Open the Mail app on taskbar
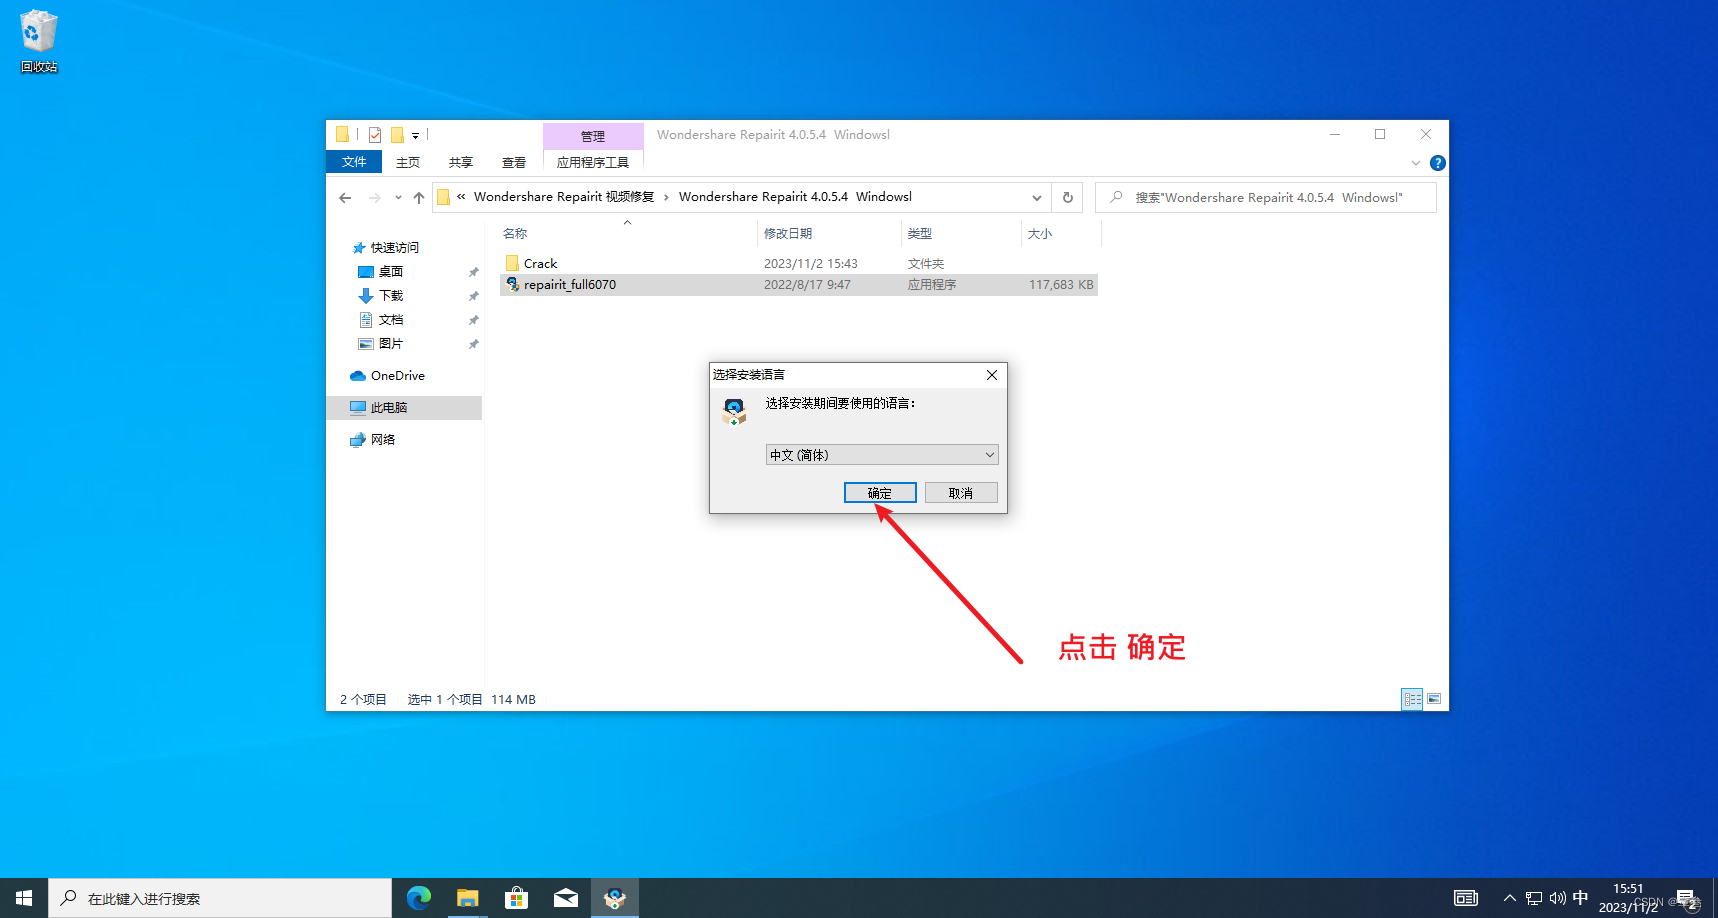The height and width of the screenshot is (918, 1718). pyautogui.click(x=566, y=898)
